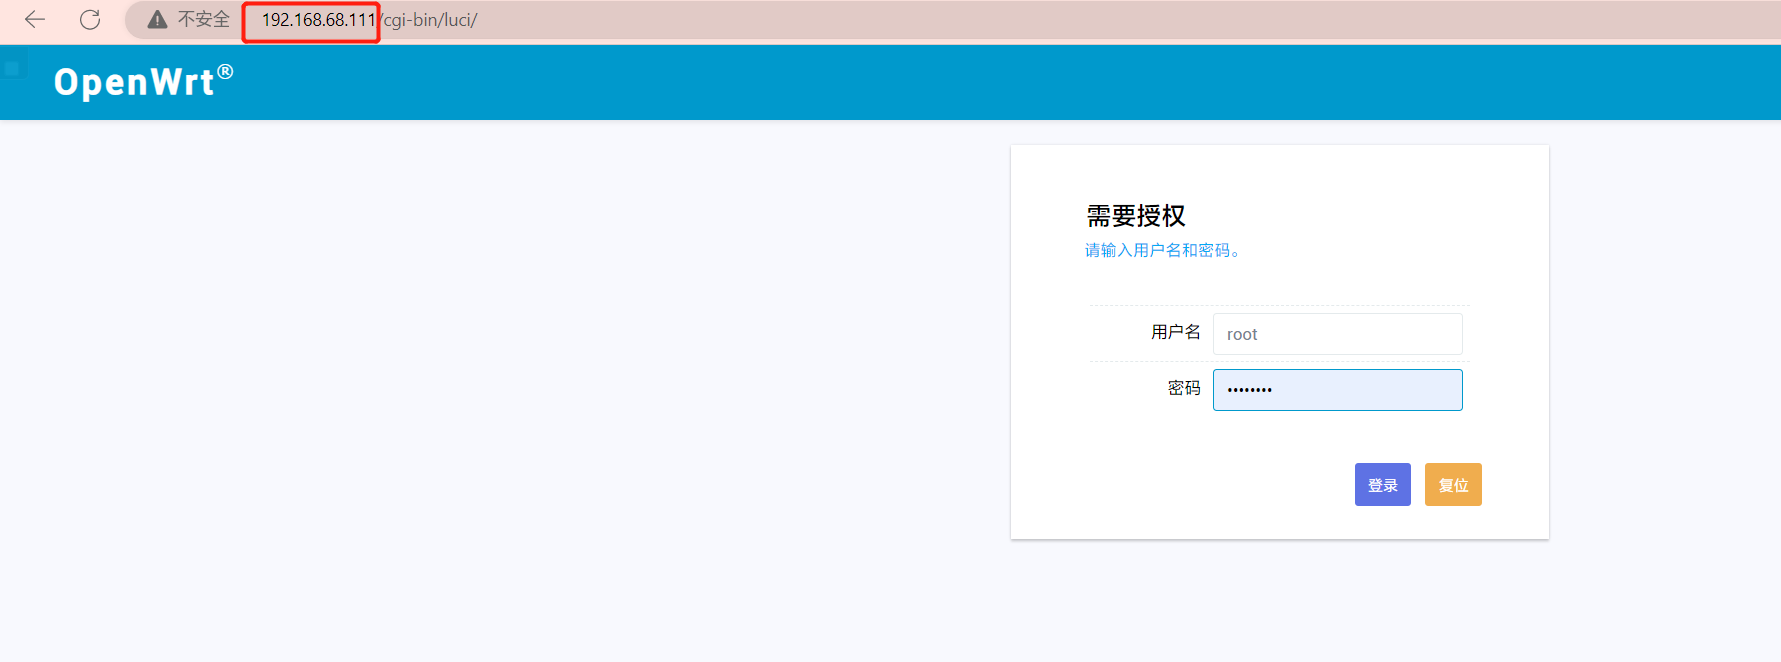
Task: Click the faint square icon left of OpenWrt logo
Action: 12,69
